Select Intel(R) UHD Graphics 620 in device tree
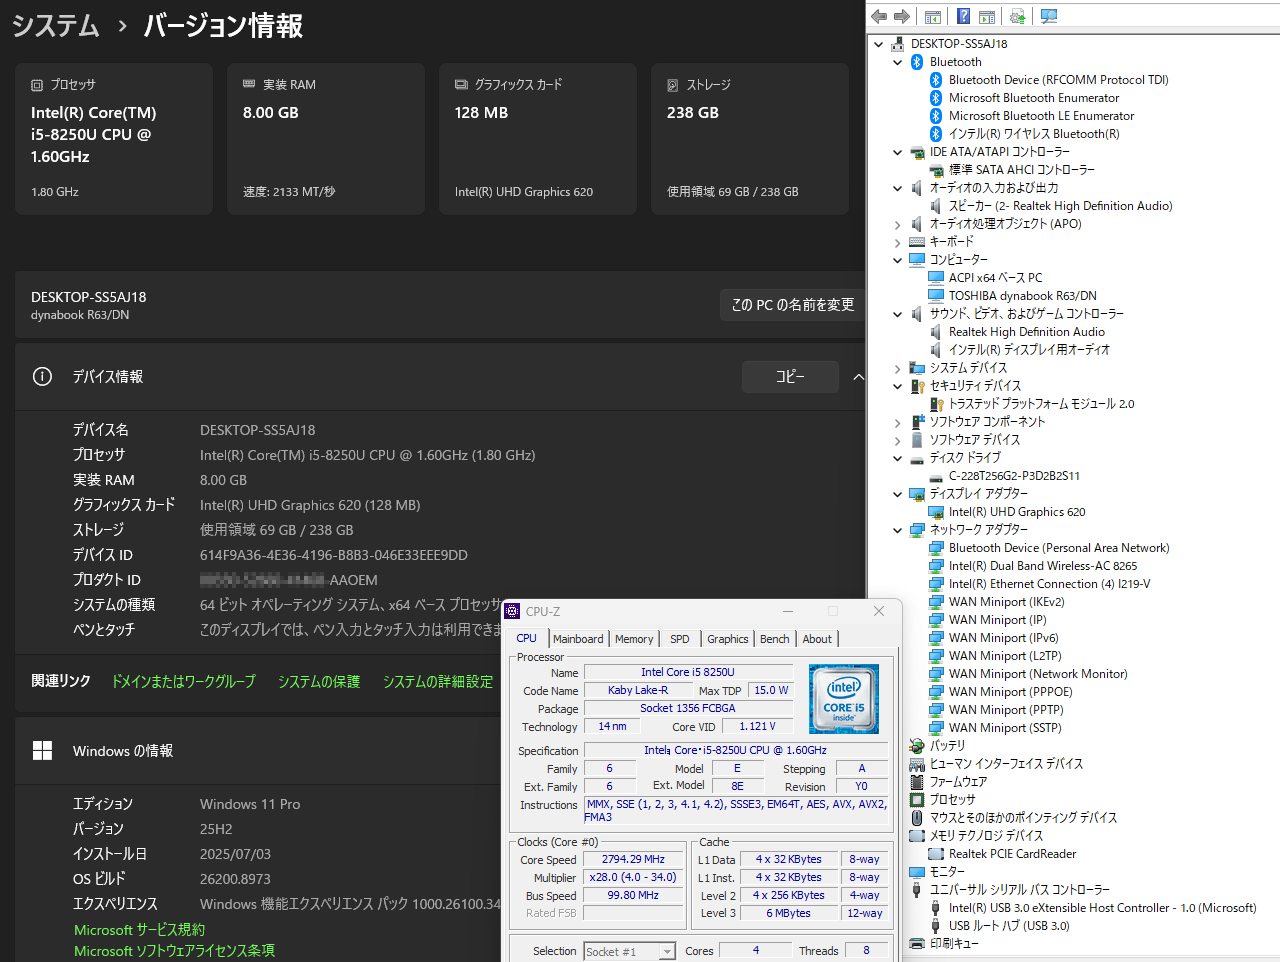The width and height of the screenshot is (1280, 962). [1017, 512]
